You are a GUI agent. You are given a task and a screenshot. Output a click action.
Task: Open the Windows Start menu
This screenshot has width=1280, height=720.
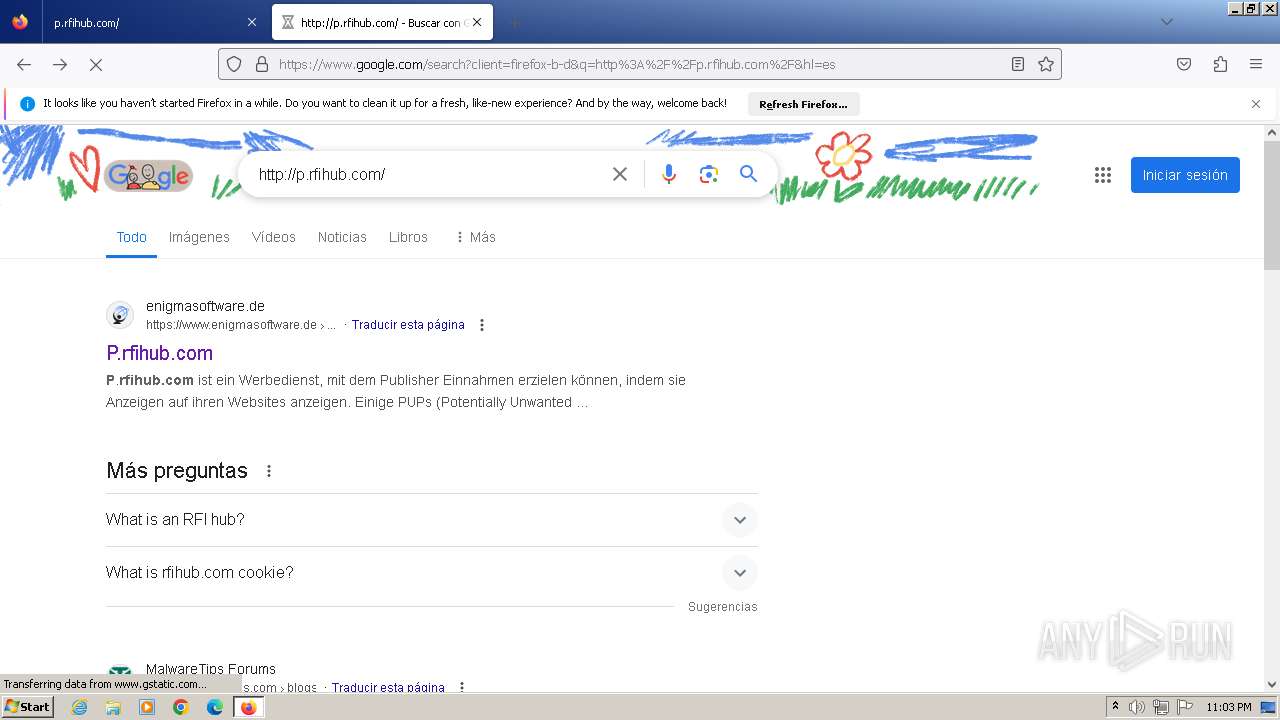[27, 707]
